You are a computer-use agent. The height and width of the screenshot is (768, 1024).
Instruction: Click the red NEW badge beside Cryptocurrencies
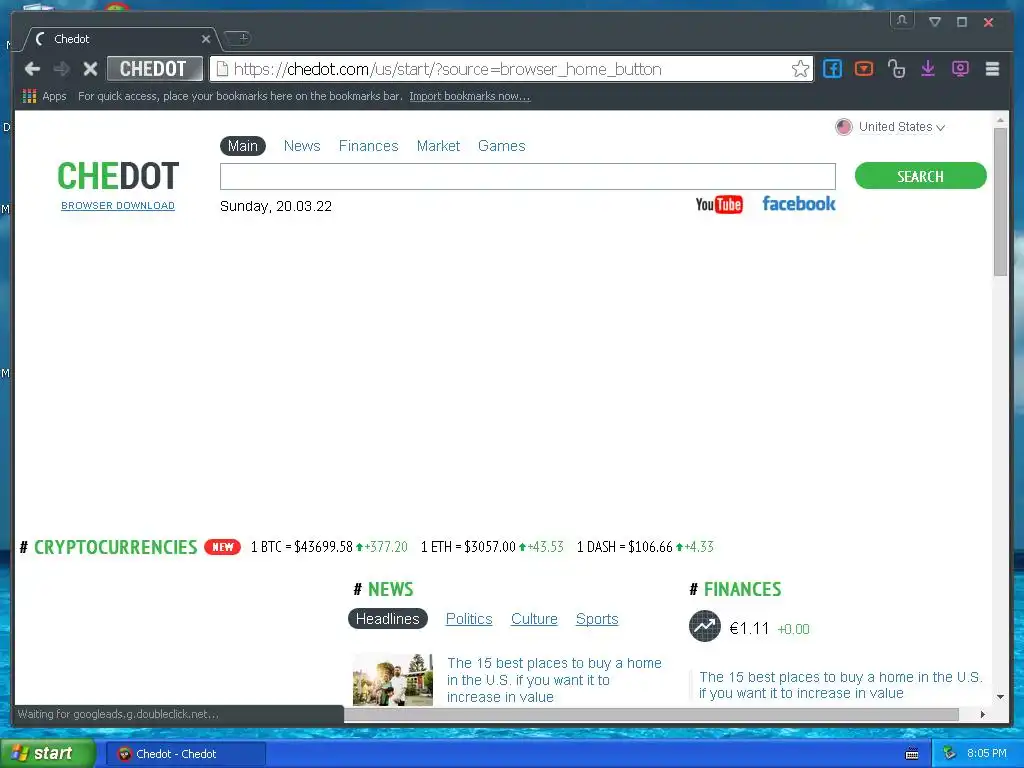click(223, 547)
